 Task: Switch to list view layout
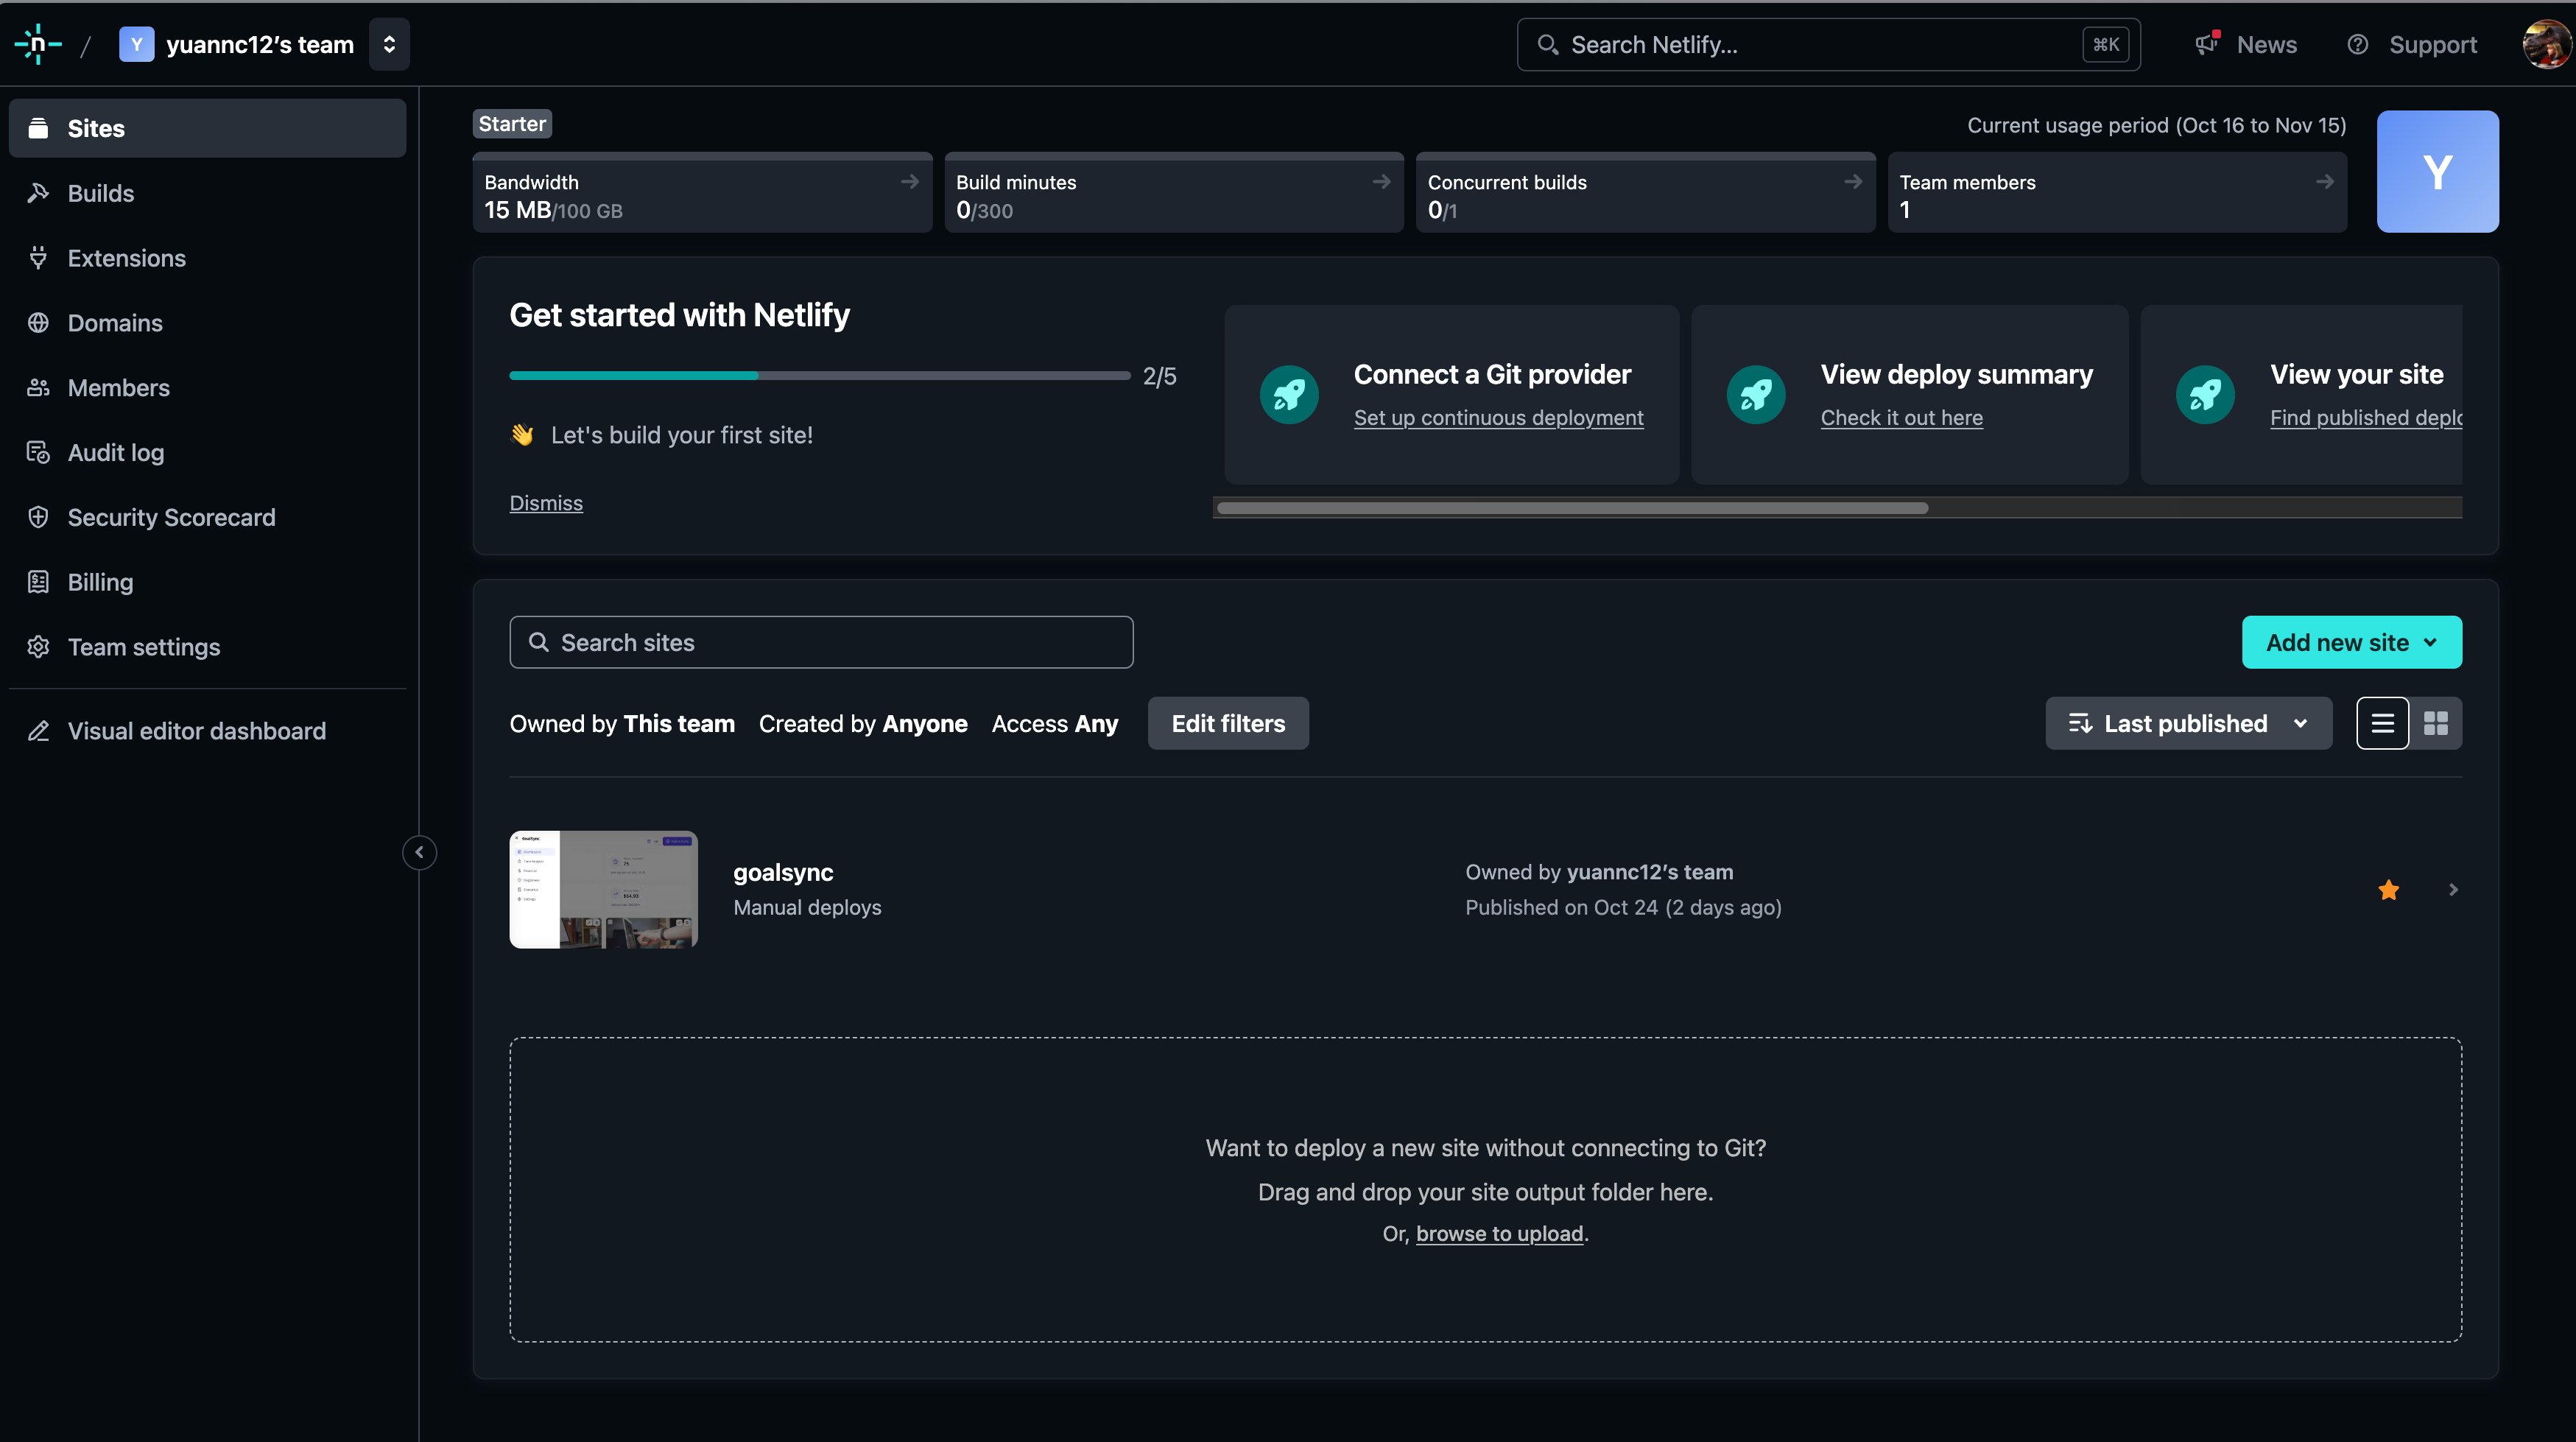click(x=2382, y=723)
